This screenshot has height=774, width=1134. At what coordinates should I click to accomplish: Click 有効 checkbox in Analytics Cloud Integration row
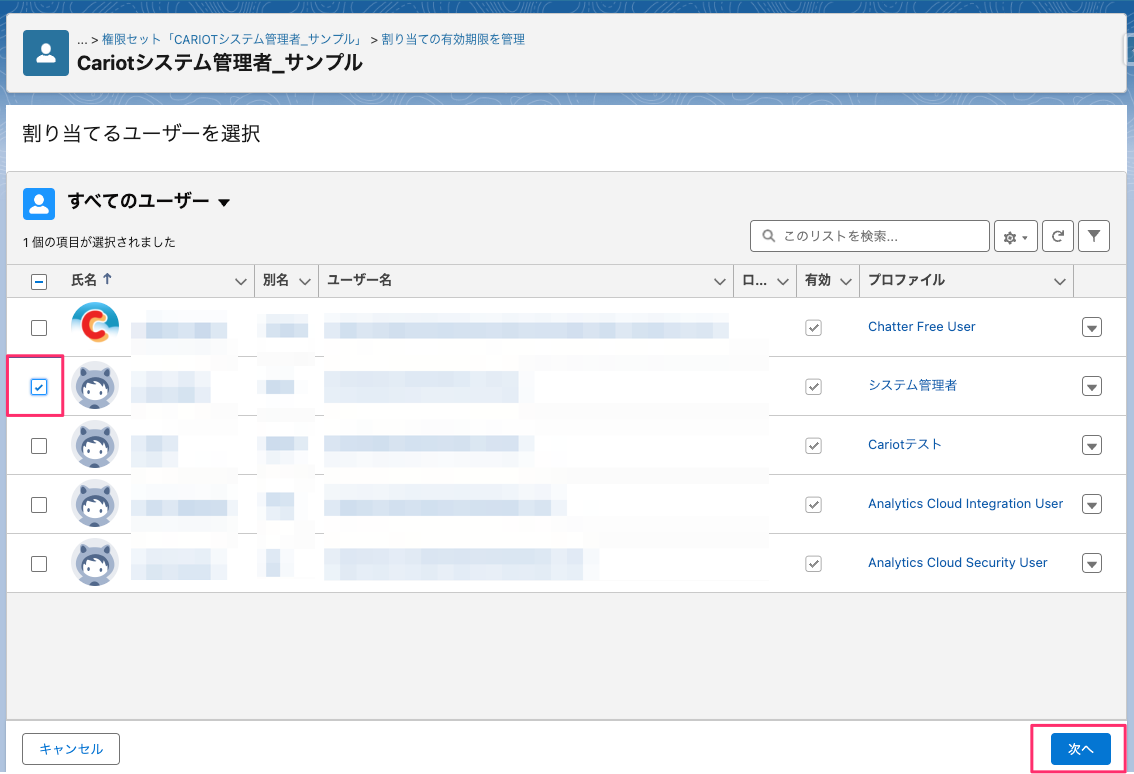click(x=814, y=505)
